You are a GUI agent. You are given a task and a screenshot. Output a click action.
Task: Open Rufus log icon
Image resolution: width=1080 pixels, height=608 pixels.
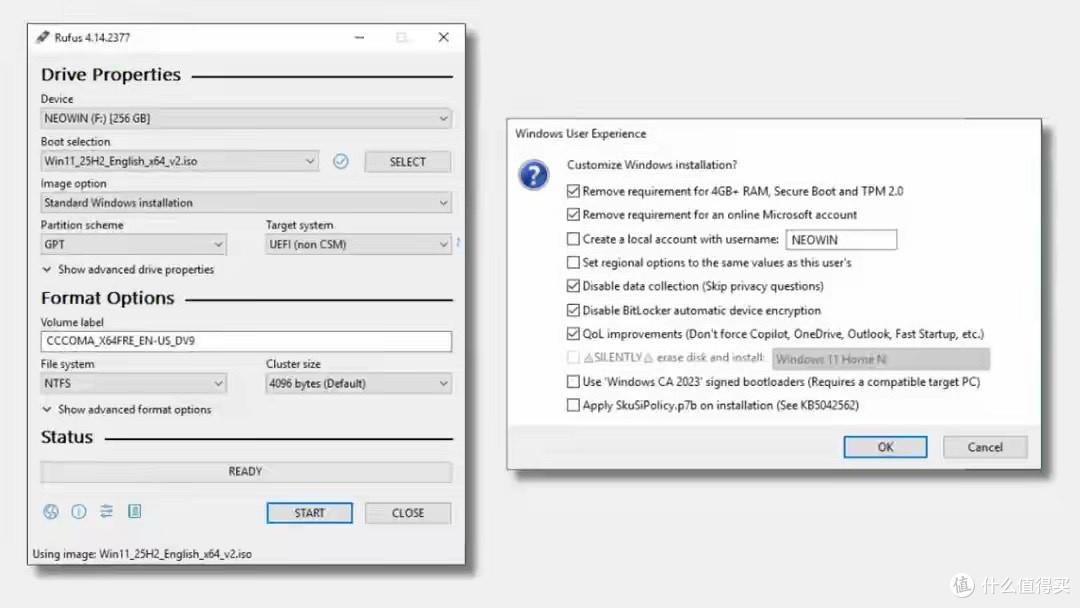pos(134,511)
